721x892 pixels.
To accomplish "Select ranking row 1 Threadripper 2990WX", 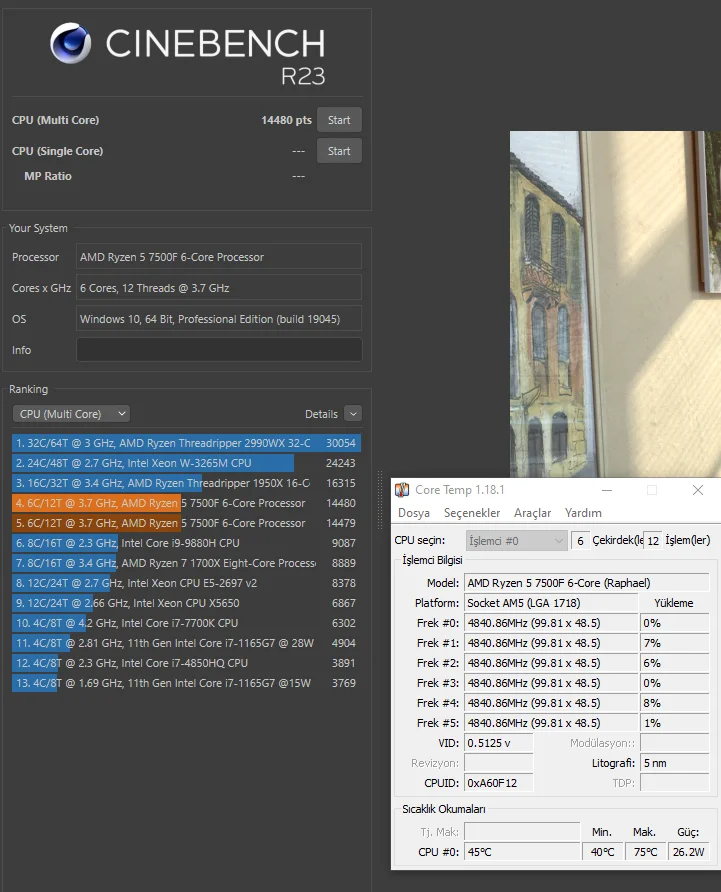I will point(186,443).
